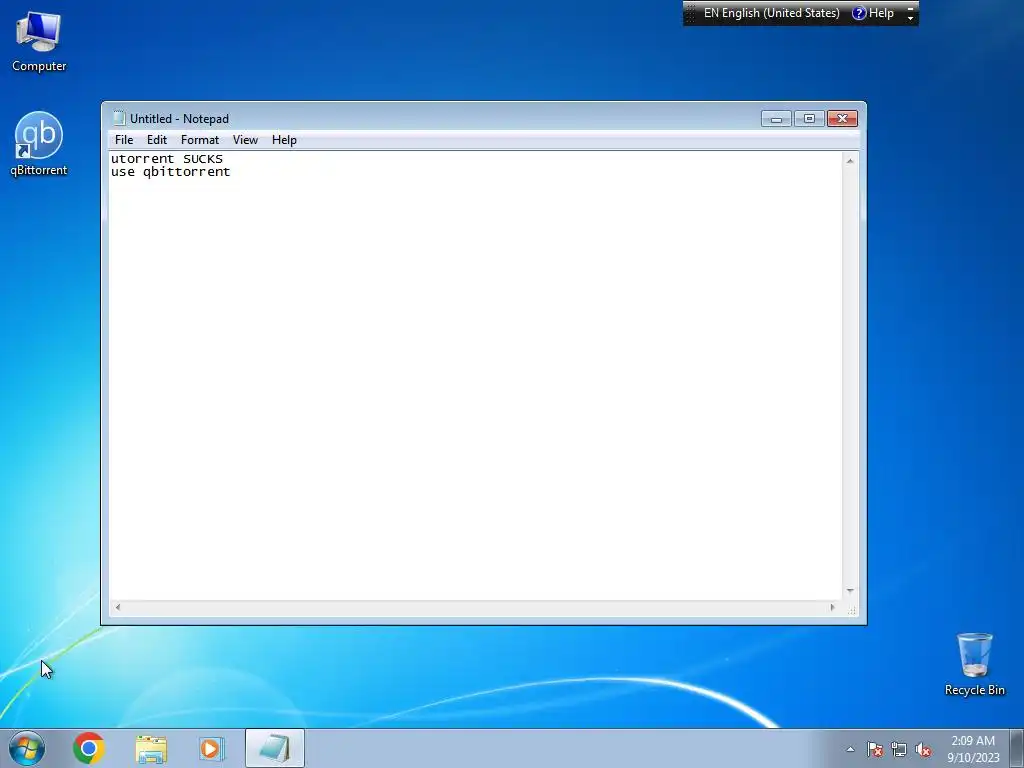Click the Notepad taskbar button

click(275, 748)
